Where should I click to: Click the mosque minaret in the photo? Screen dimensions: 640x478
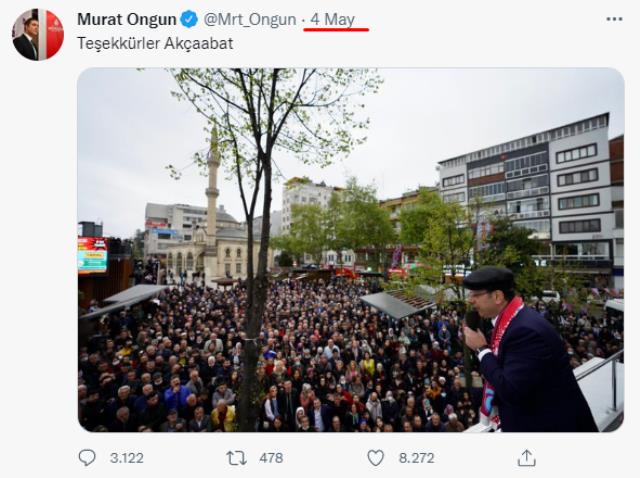[212, 192]
